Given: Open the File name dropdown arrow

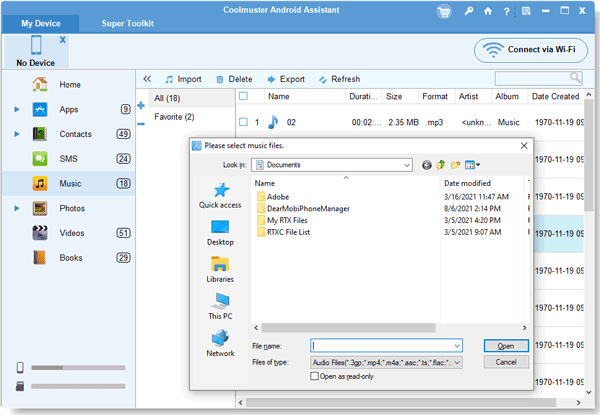Looking at the screenshot, I should point(457,346).
